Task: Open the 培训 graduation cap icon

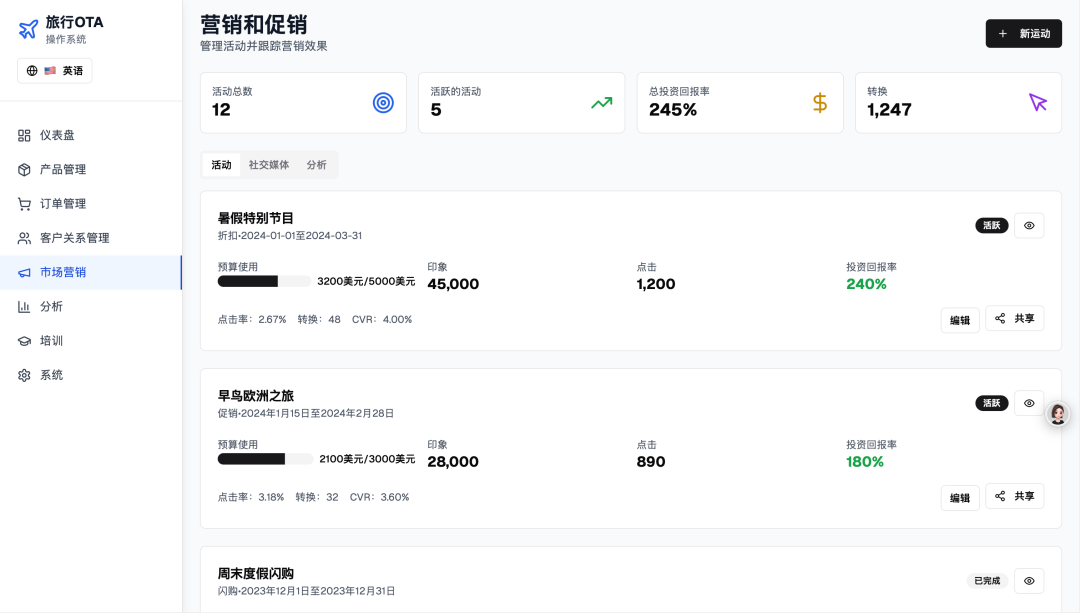Action: pos(24,341)
